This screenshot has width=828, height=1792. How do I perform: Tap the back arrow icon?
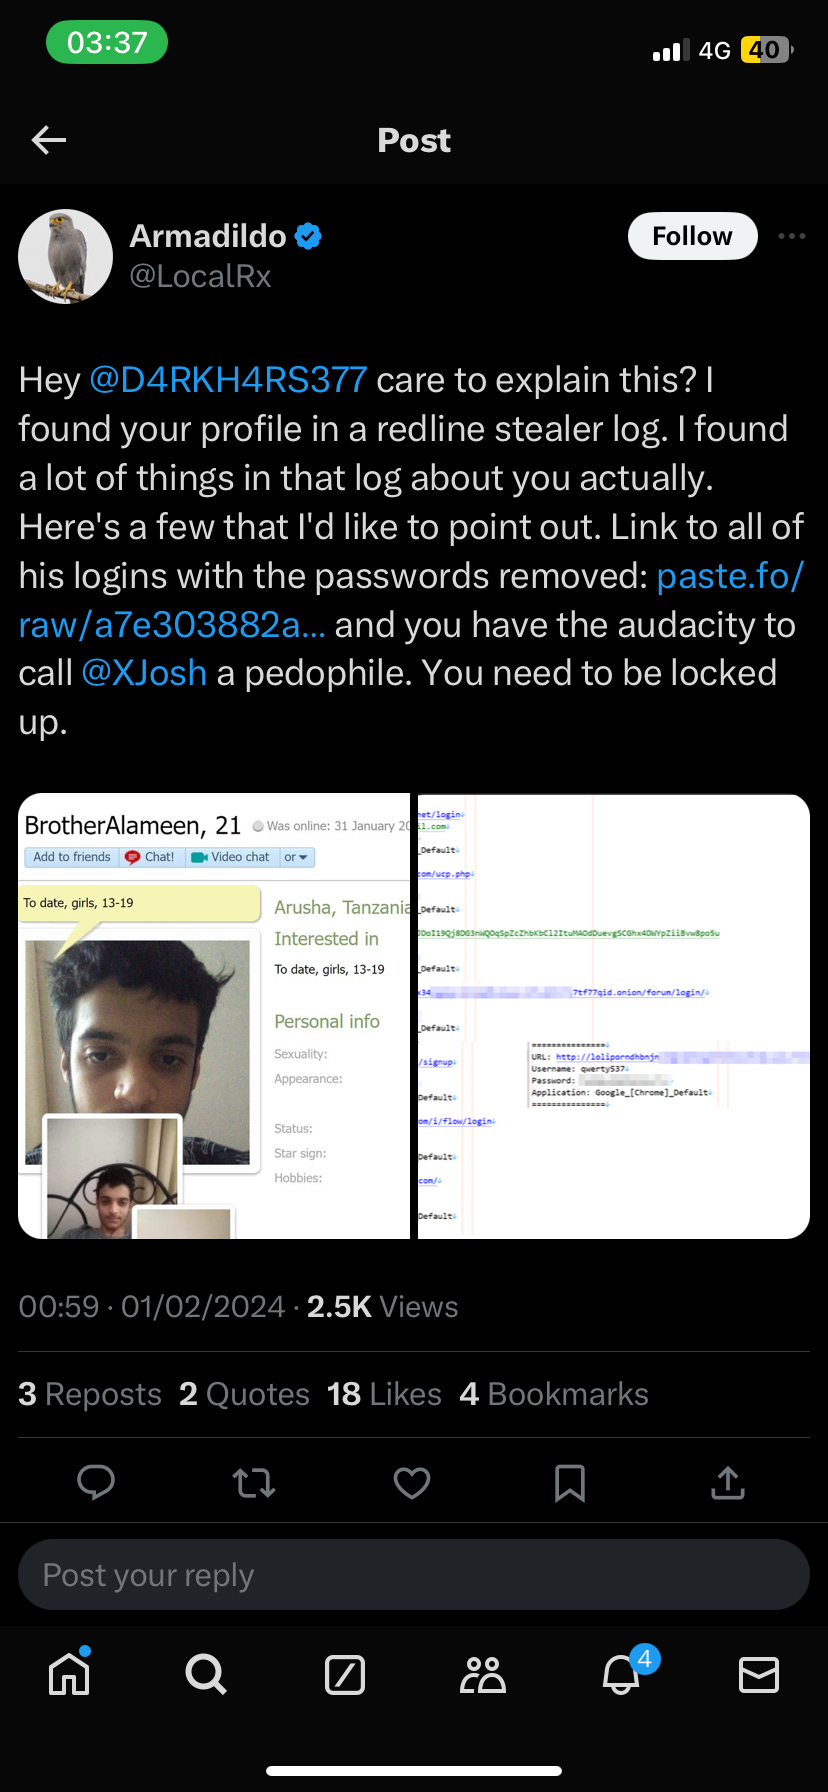point(49,140)
